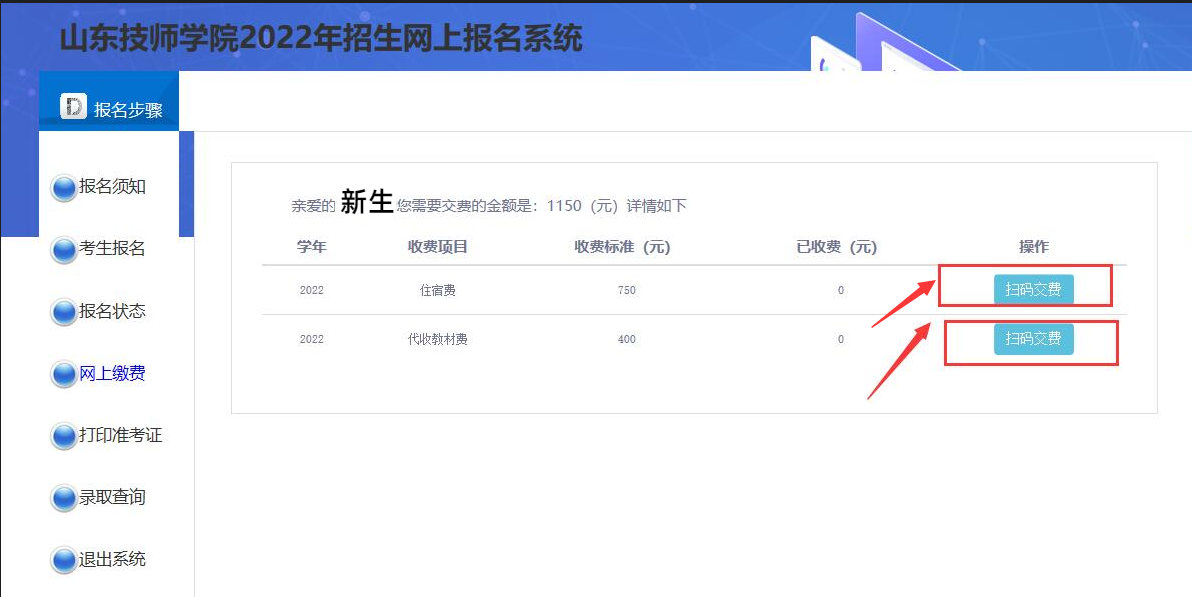Click the blue ball icon beside 报名须知
Screen dimensions: 1192x597
[64, 188]
